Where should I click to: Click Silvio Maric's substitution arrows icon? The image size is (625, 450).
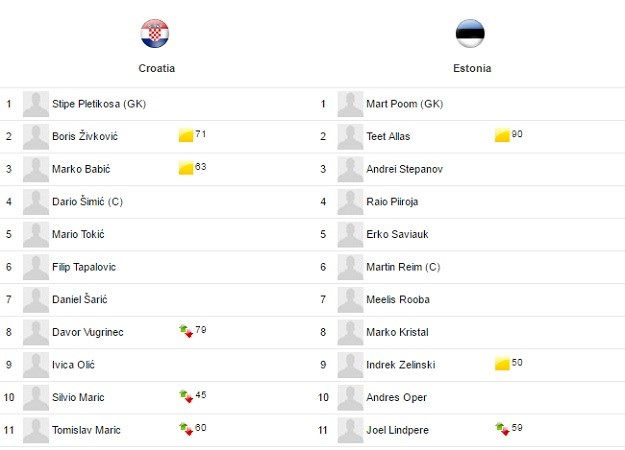coord(186,396)
